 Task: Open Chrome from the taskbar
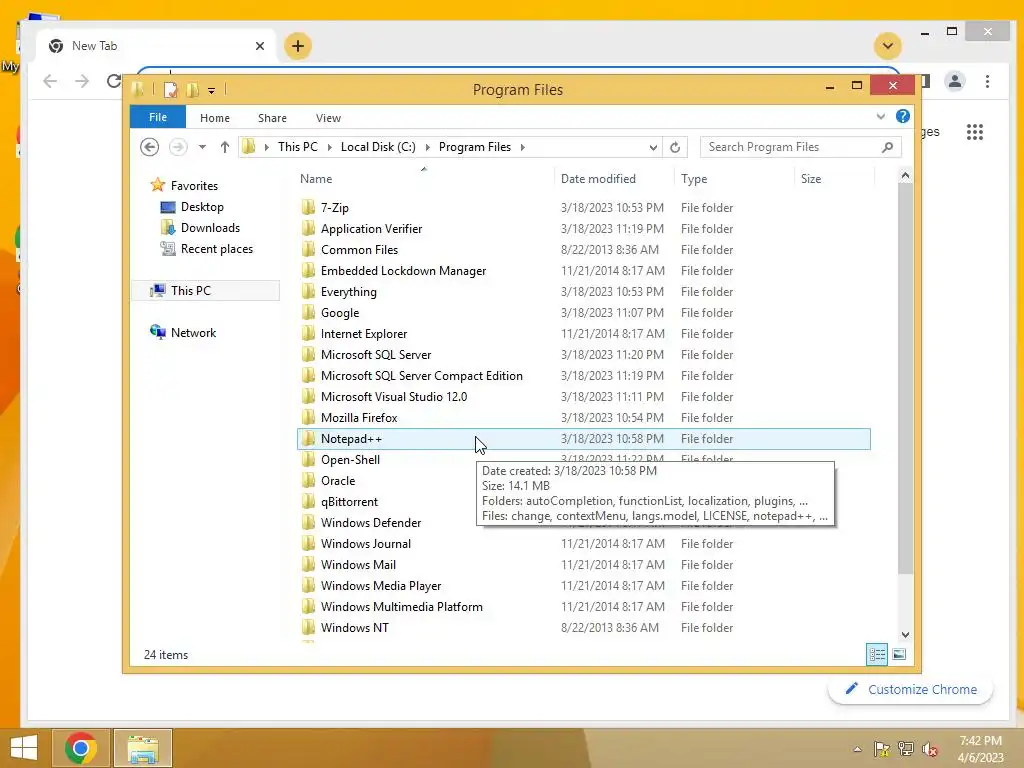click(x=81, y=748)
